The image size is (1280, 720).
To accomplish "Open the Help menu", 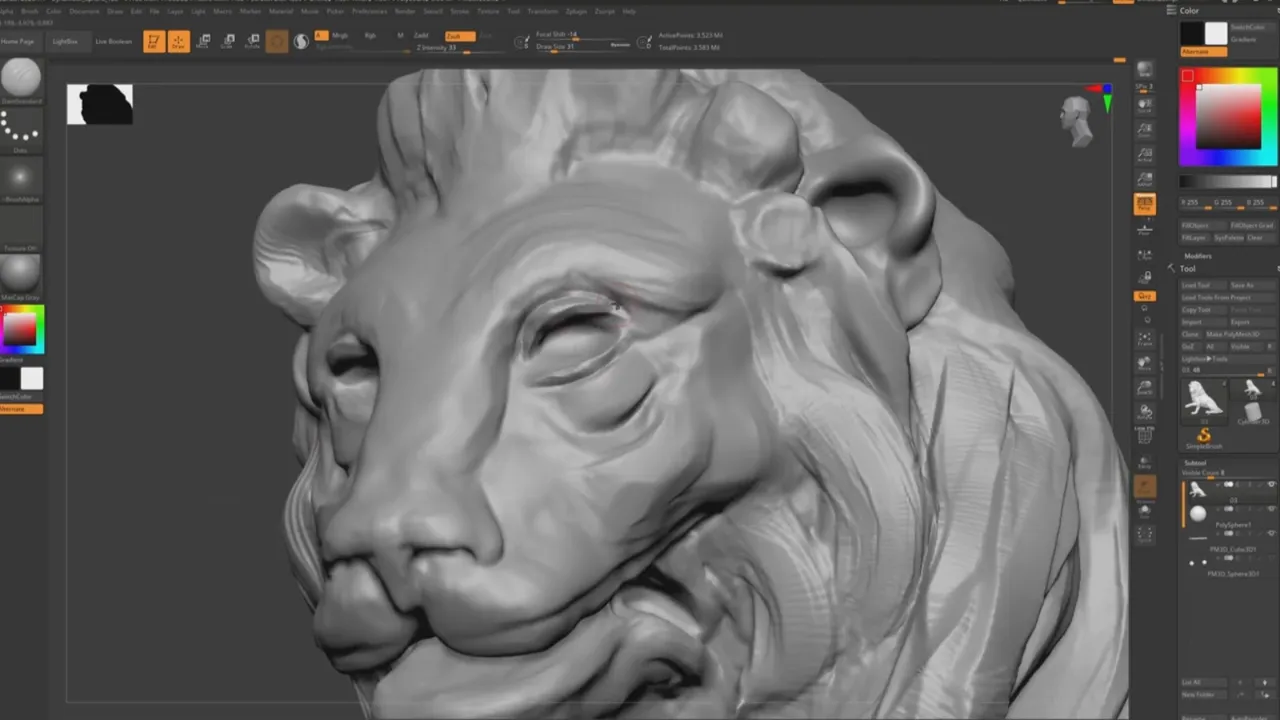I will (x=629, y=11).
